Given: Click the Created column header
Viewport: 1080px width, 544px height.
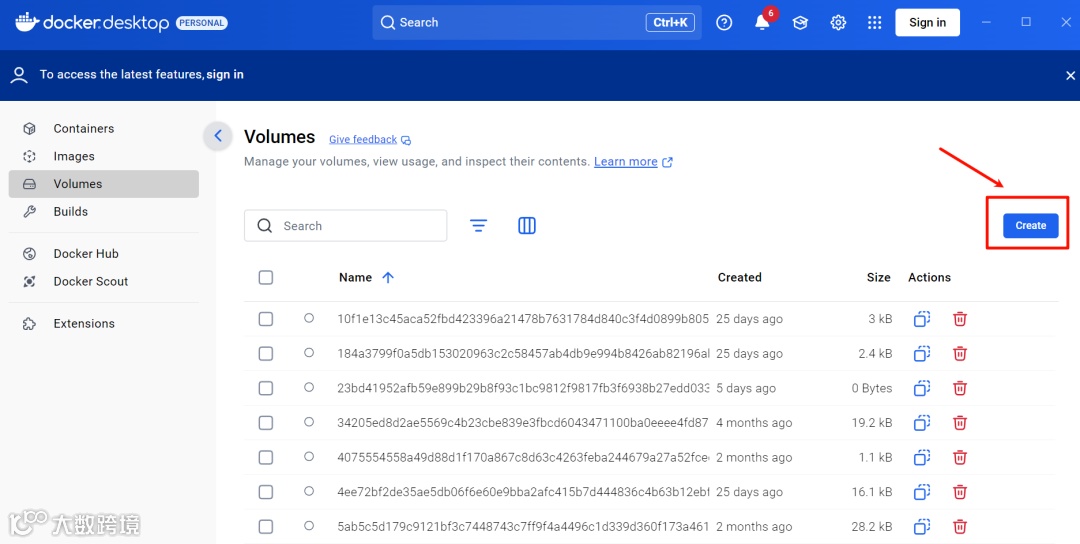Looking at the screenshot, I should 739,278.
